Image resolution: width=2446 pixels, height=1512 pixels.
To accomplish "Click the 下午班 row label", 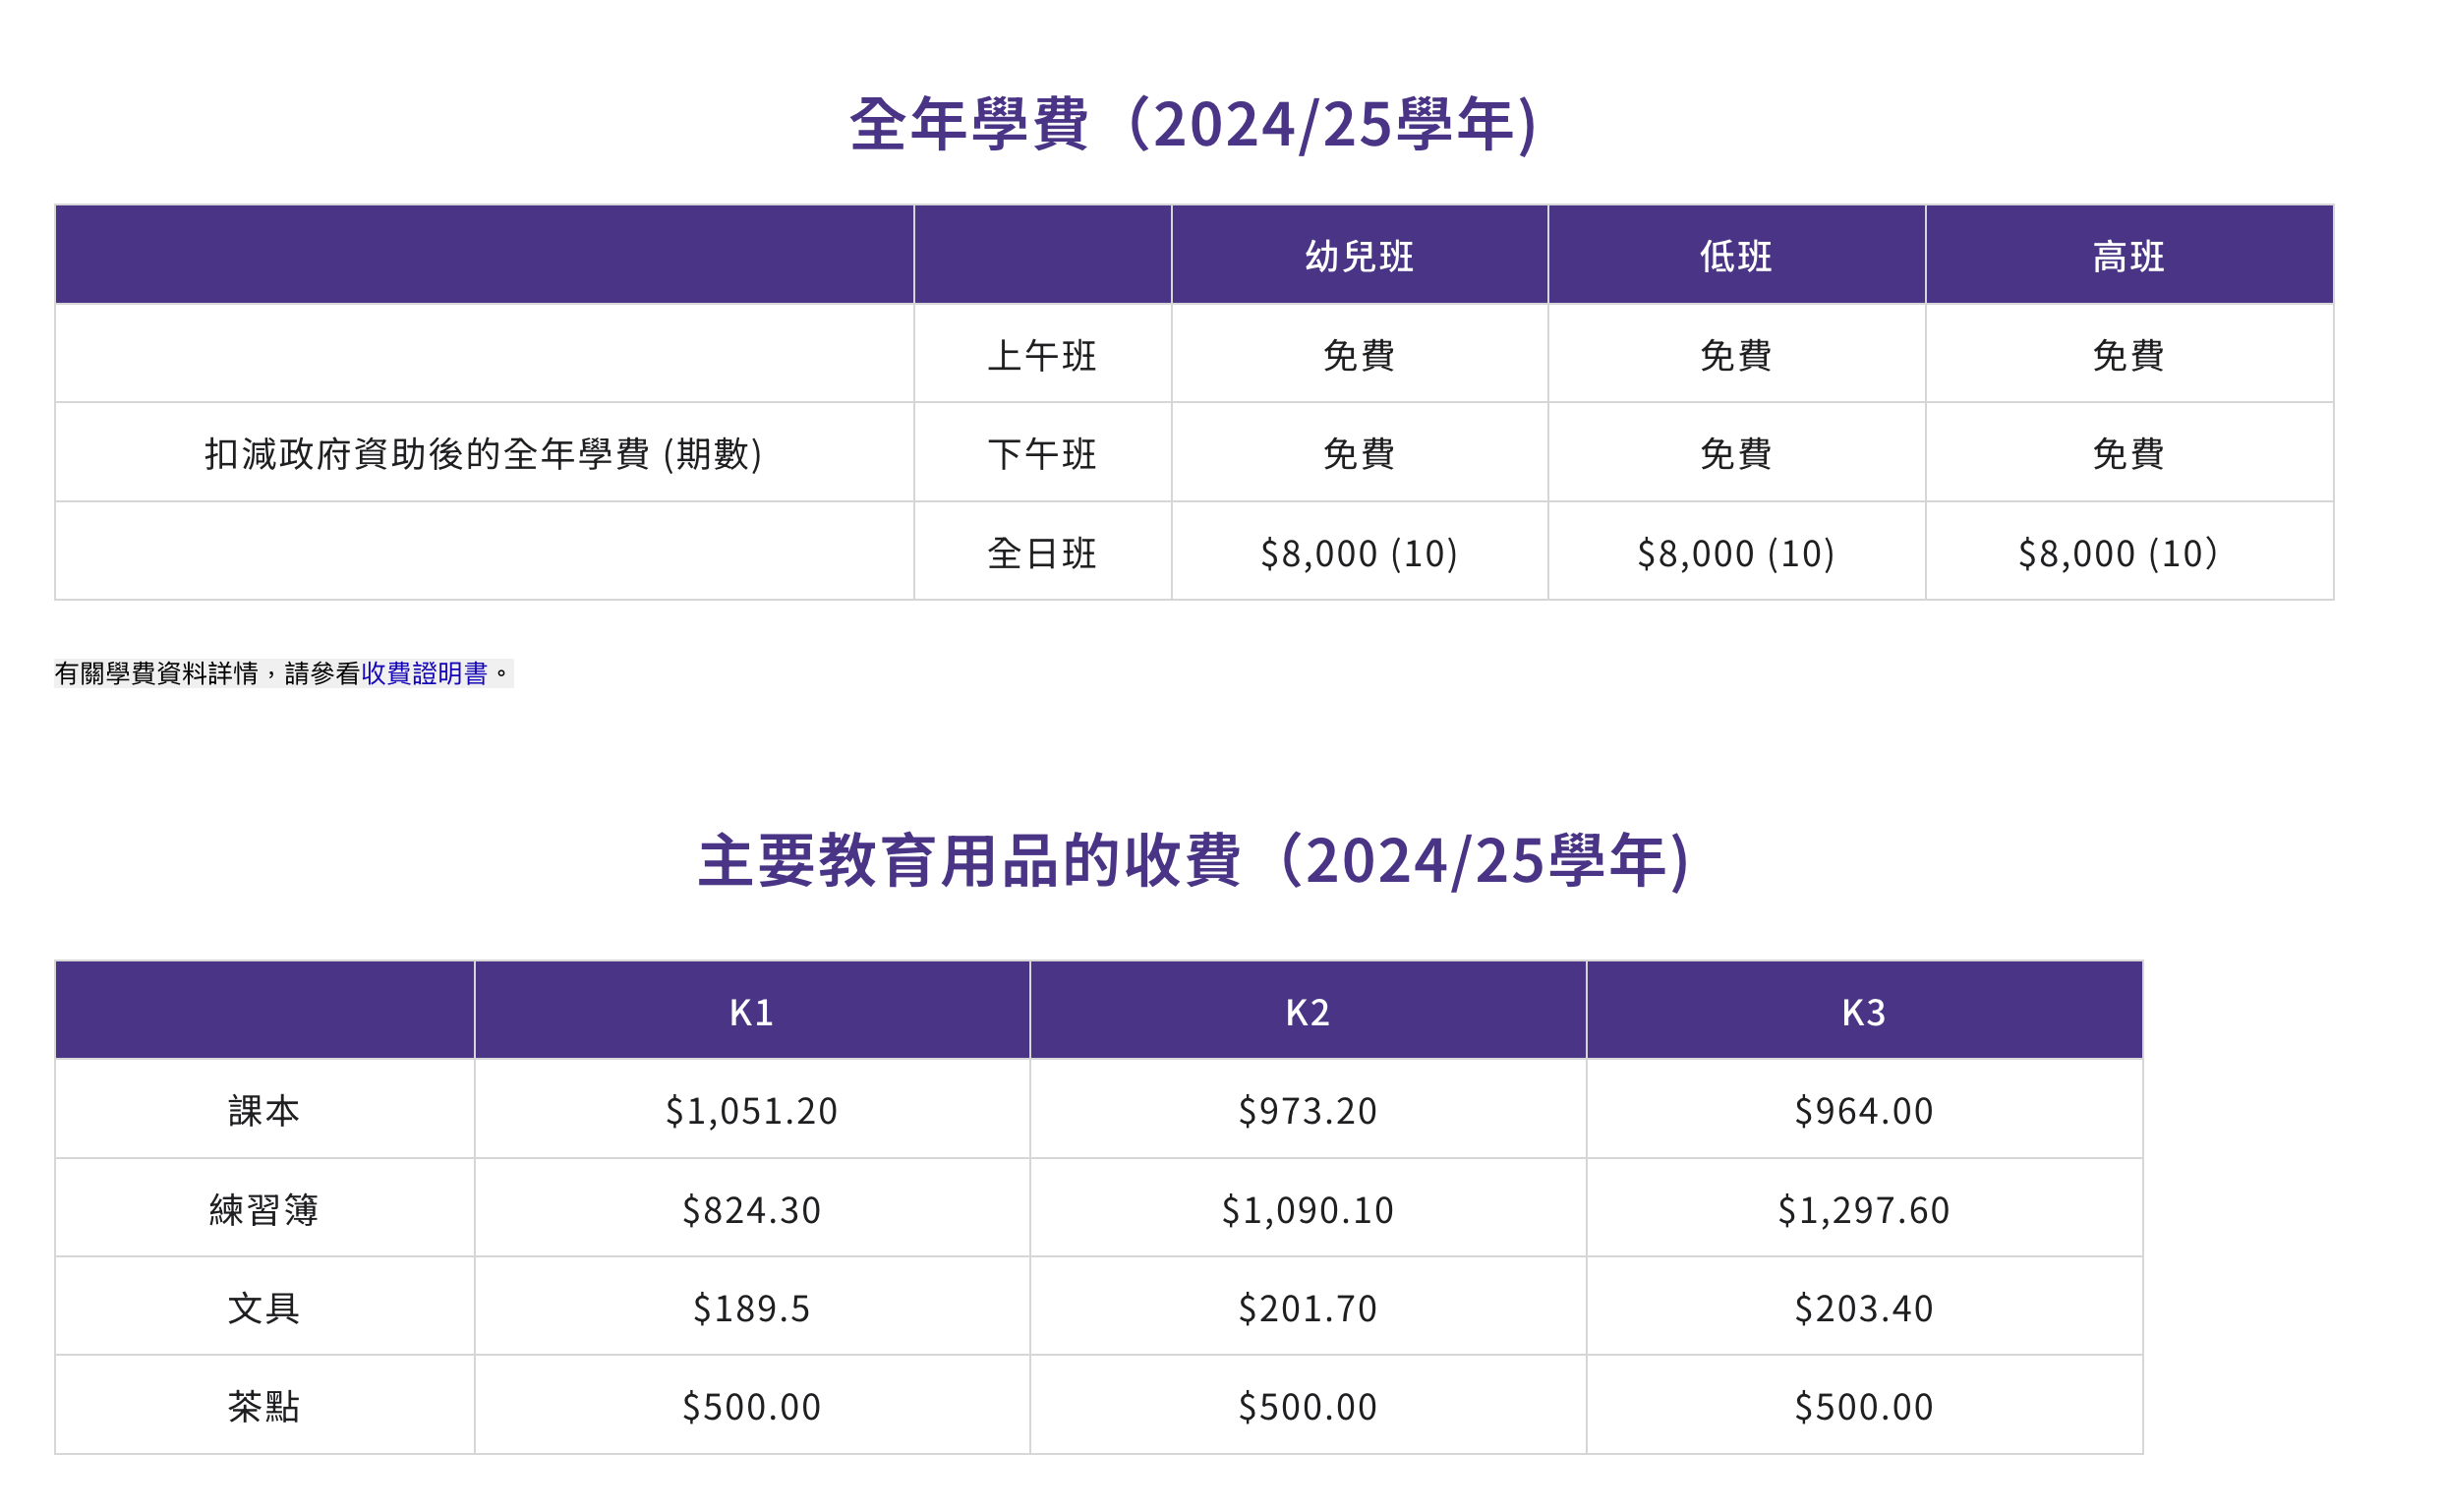I will [1042, 454].
